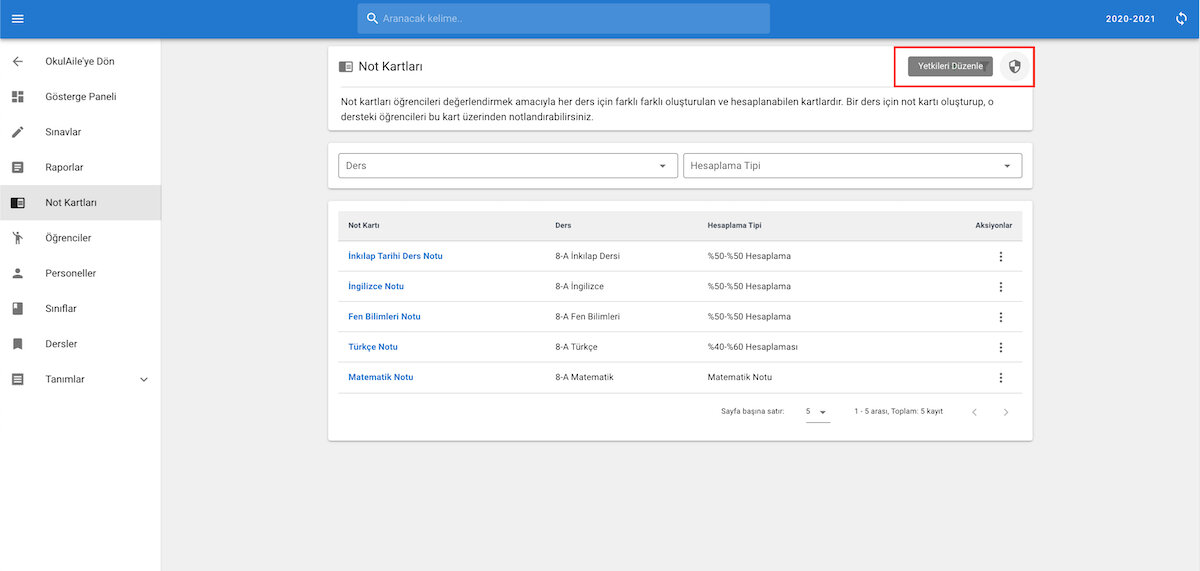The height and width of the screenshot is (571, 1200).
Task: Click the Matematik Notu calculation type cell
Action: click(739, 378)
